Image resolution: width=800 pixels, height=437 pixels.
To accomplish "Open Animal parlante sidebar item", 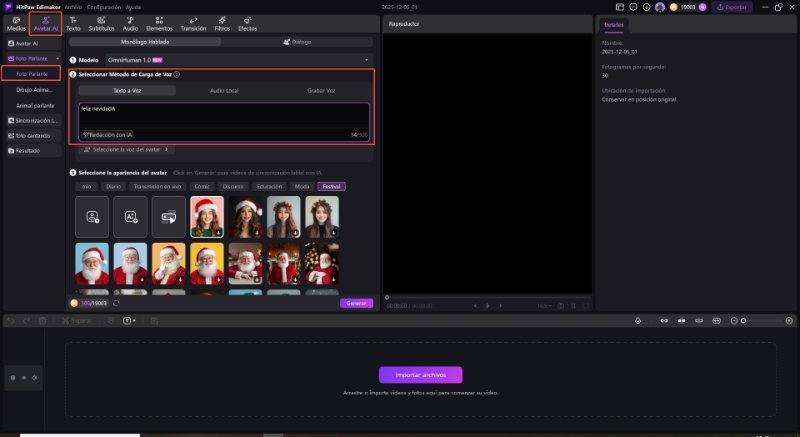I will [x=35, y=106].
